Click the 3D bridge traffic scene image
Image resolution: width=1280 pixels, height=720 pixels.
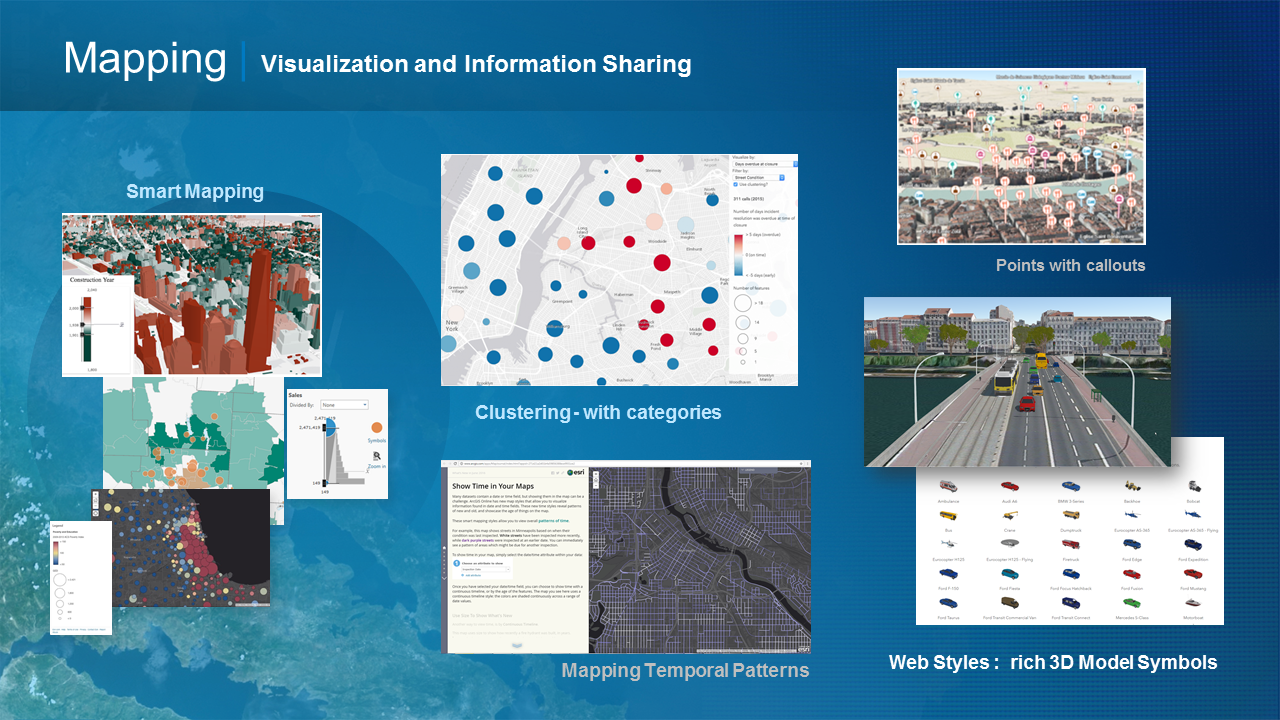coord(1017,382)
